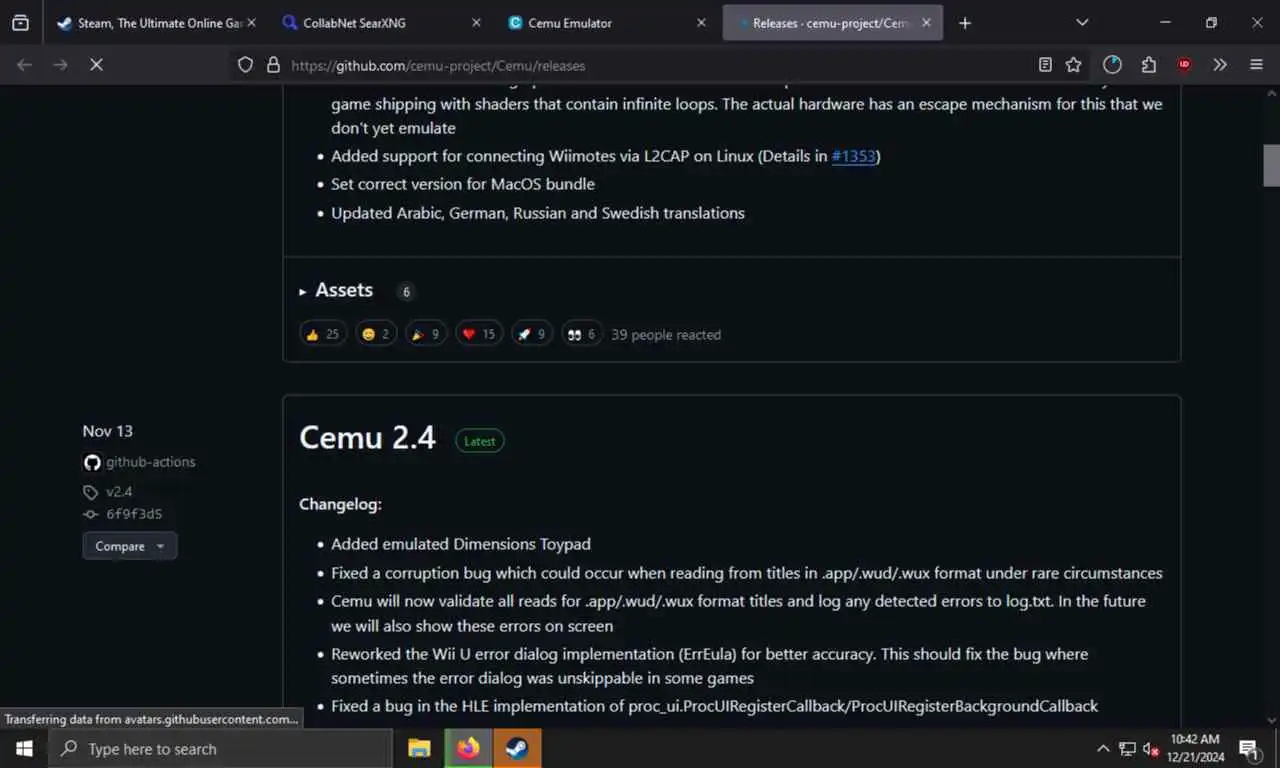Open the clock showing 10:42 AM
Screen dimensions: 1280x768
click(x=1197, y=748)
